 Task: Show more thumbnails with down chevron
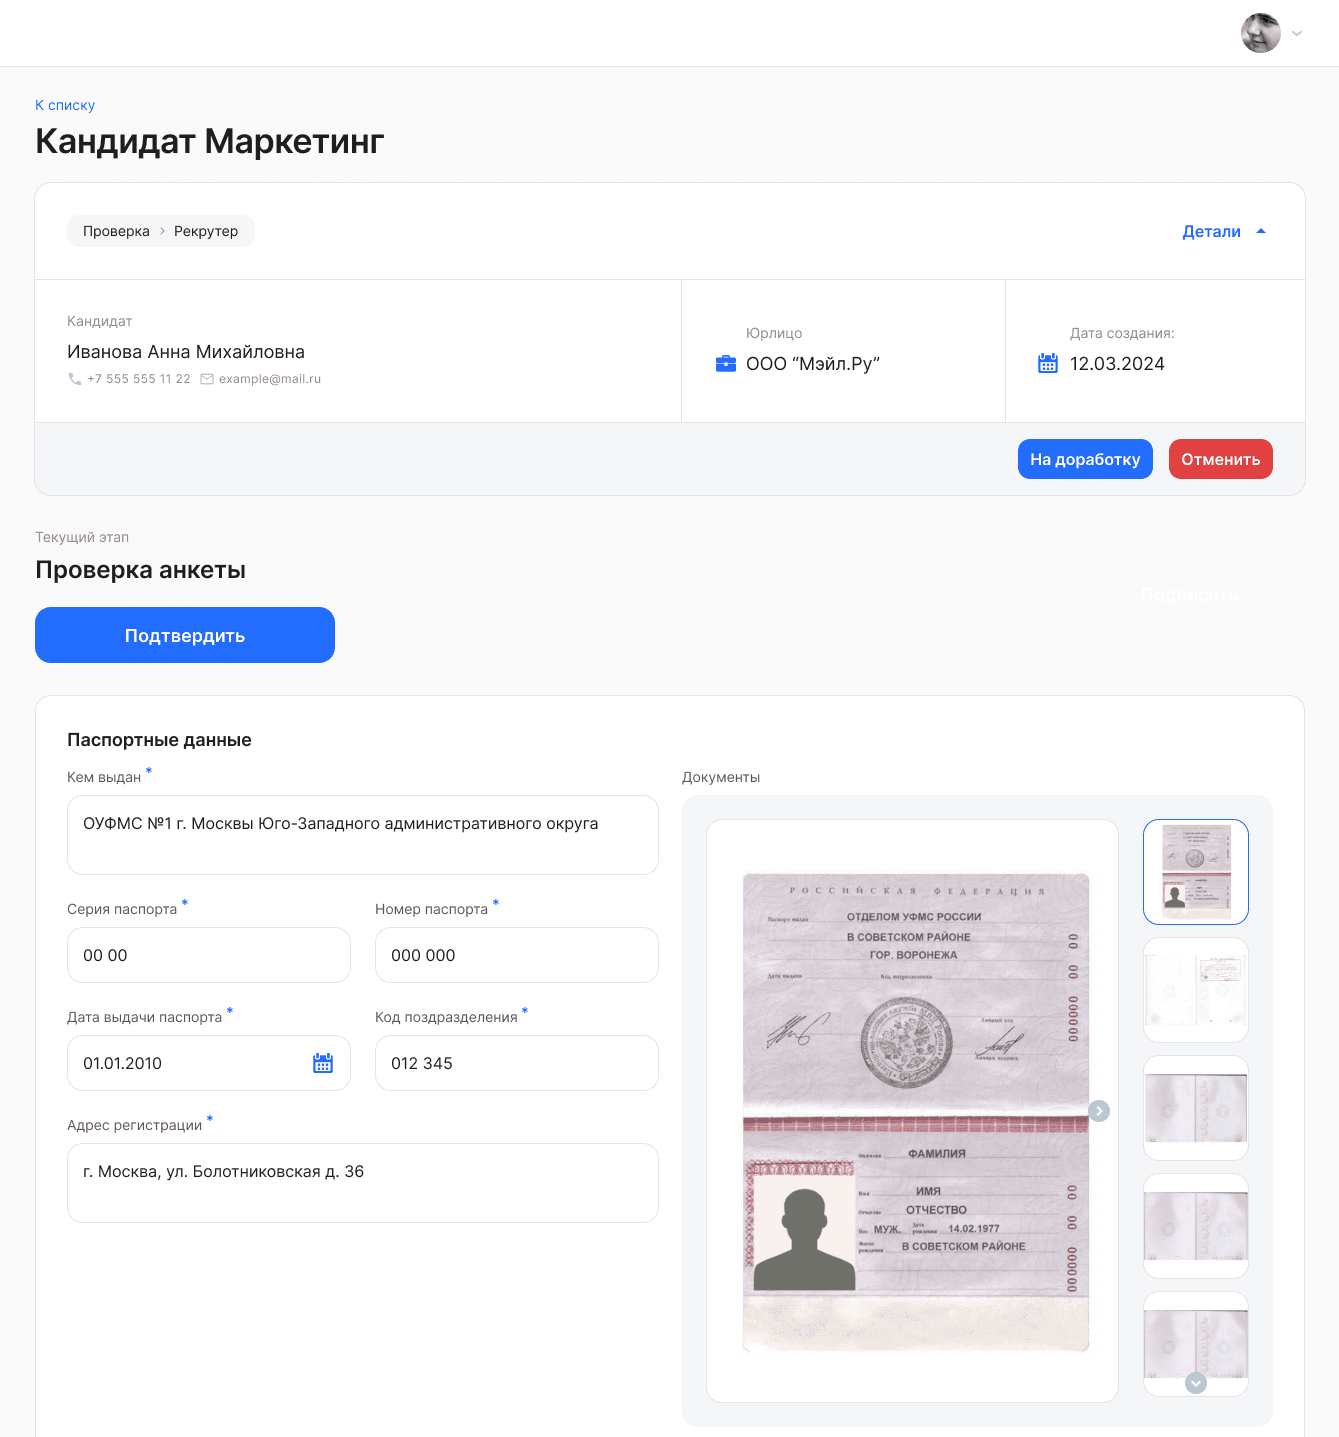[x=1196, y=1383]
